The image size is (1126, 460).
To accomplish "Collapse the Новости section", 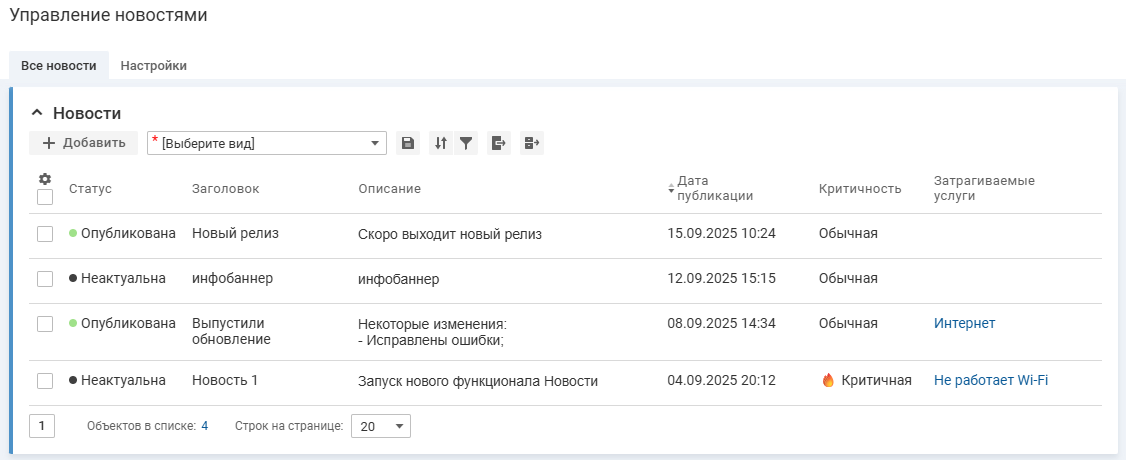I will pos(37,113).
